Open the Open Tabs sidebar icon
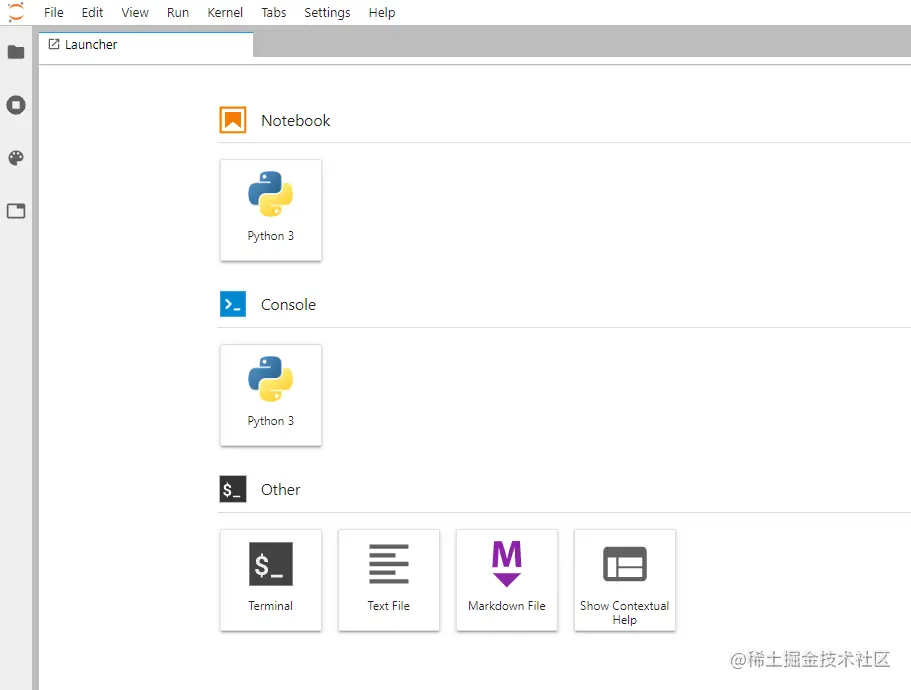 [x=16, y=211]
